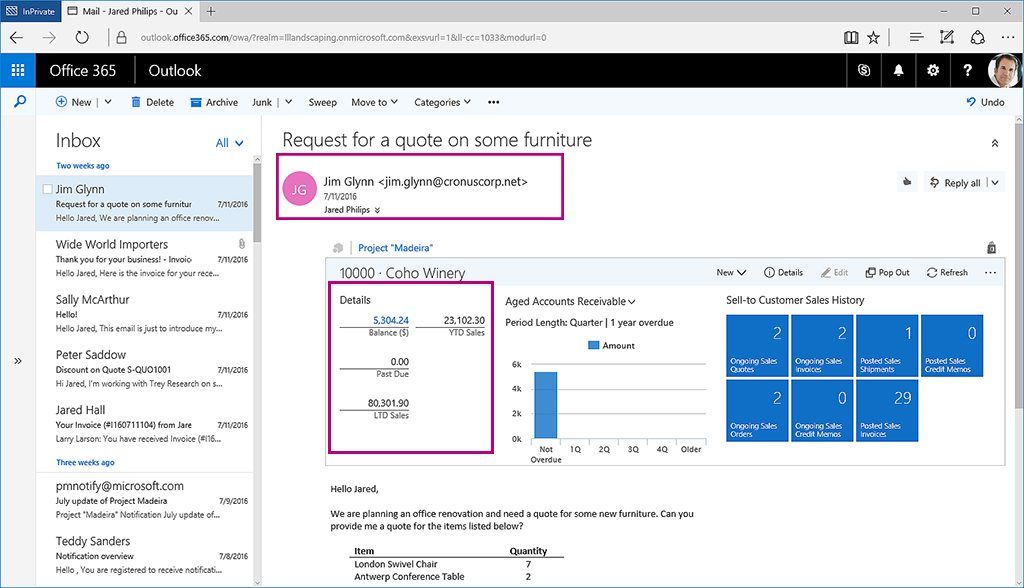The image size is (1024, 588).
Task: Click Sweep in the toolbar
Action: point(323,102)
